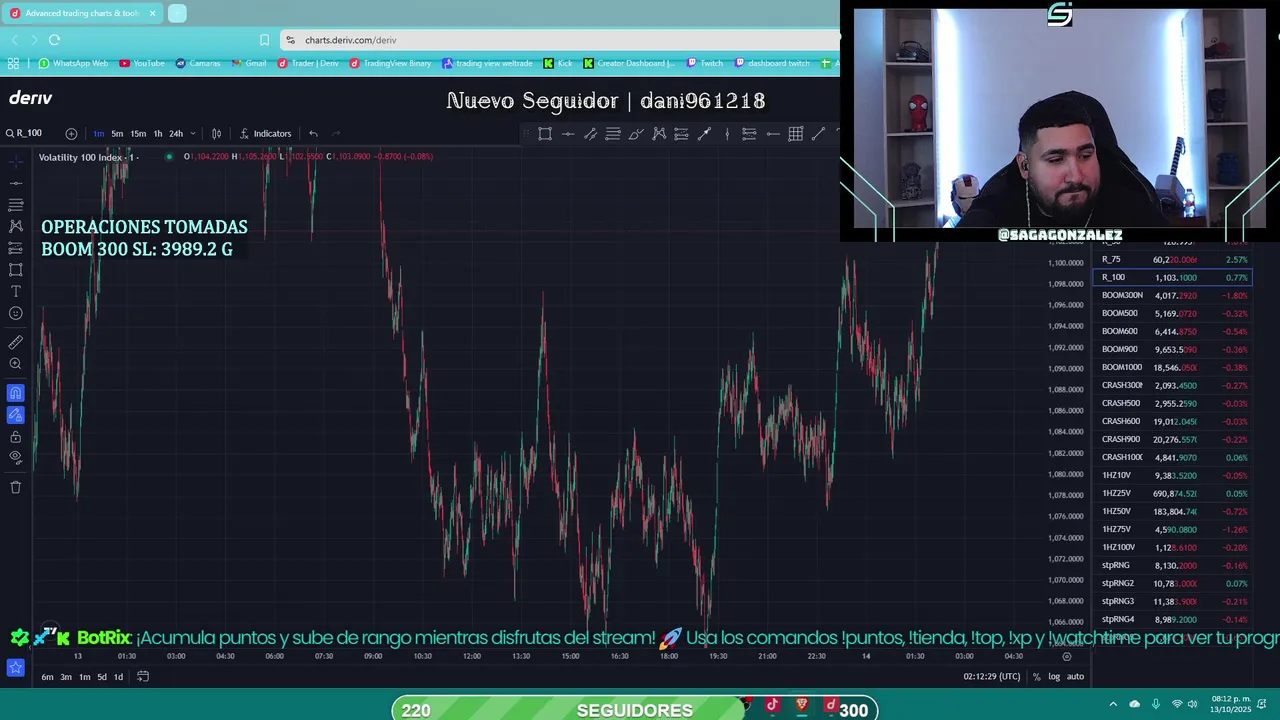Open the chart time zone menu showing UTC

992,677
